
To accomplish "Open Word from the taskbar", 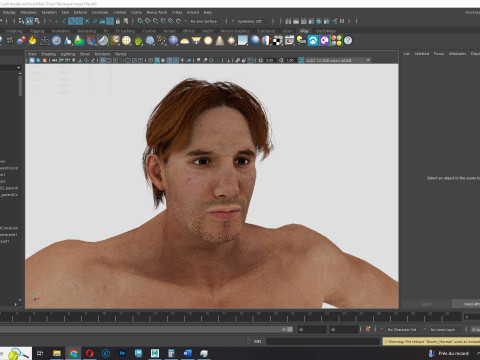I will (x=187, y=353).
